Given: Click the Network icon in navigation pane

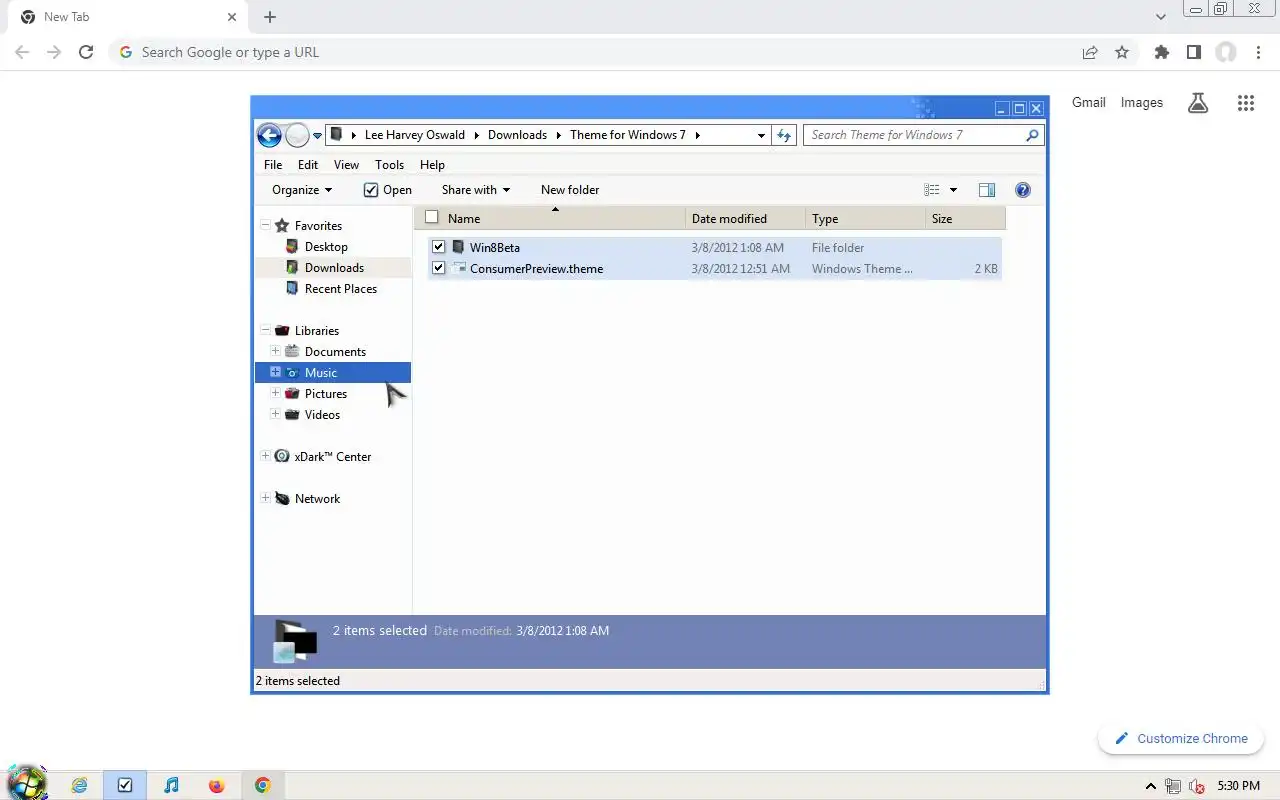Looking at the screenshot, I should (282, 498).
